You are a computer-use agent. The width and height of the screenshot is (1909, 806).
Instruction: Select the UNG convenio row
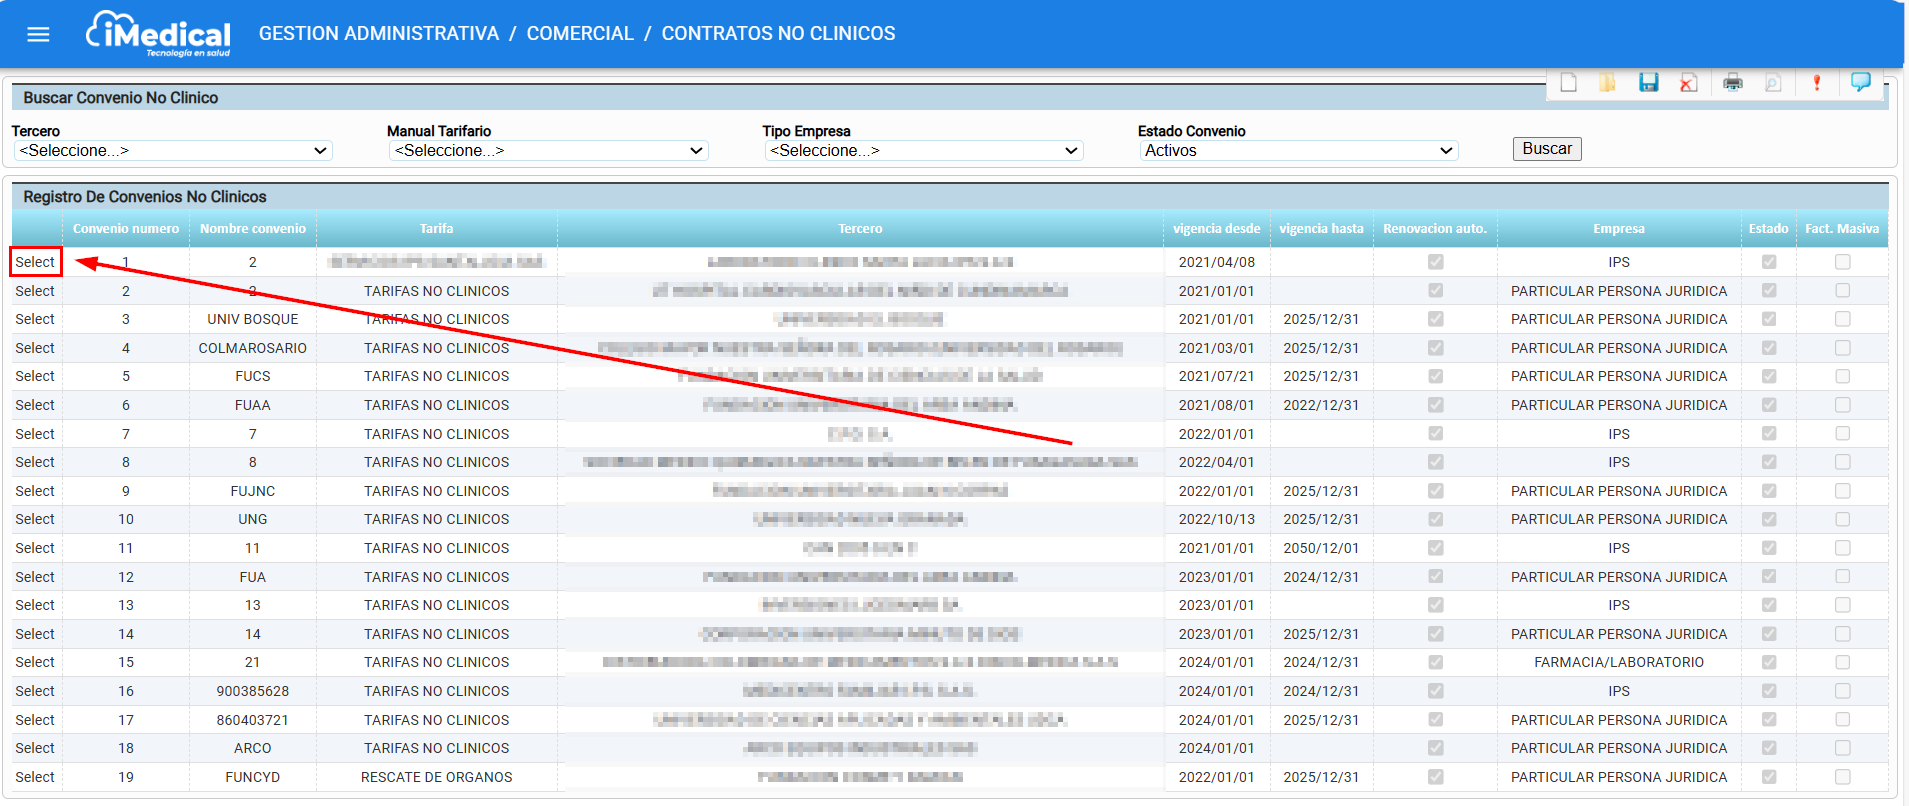(35, 519)
